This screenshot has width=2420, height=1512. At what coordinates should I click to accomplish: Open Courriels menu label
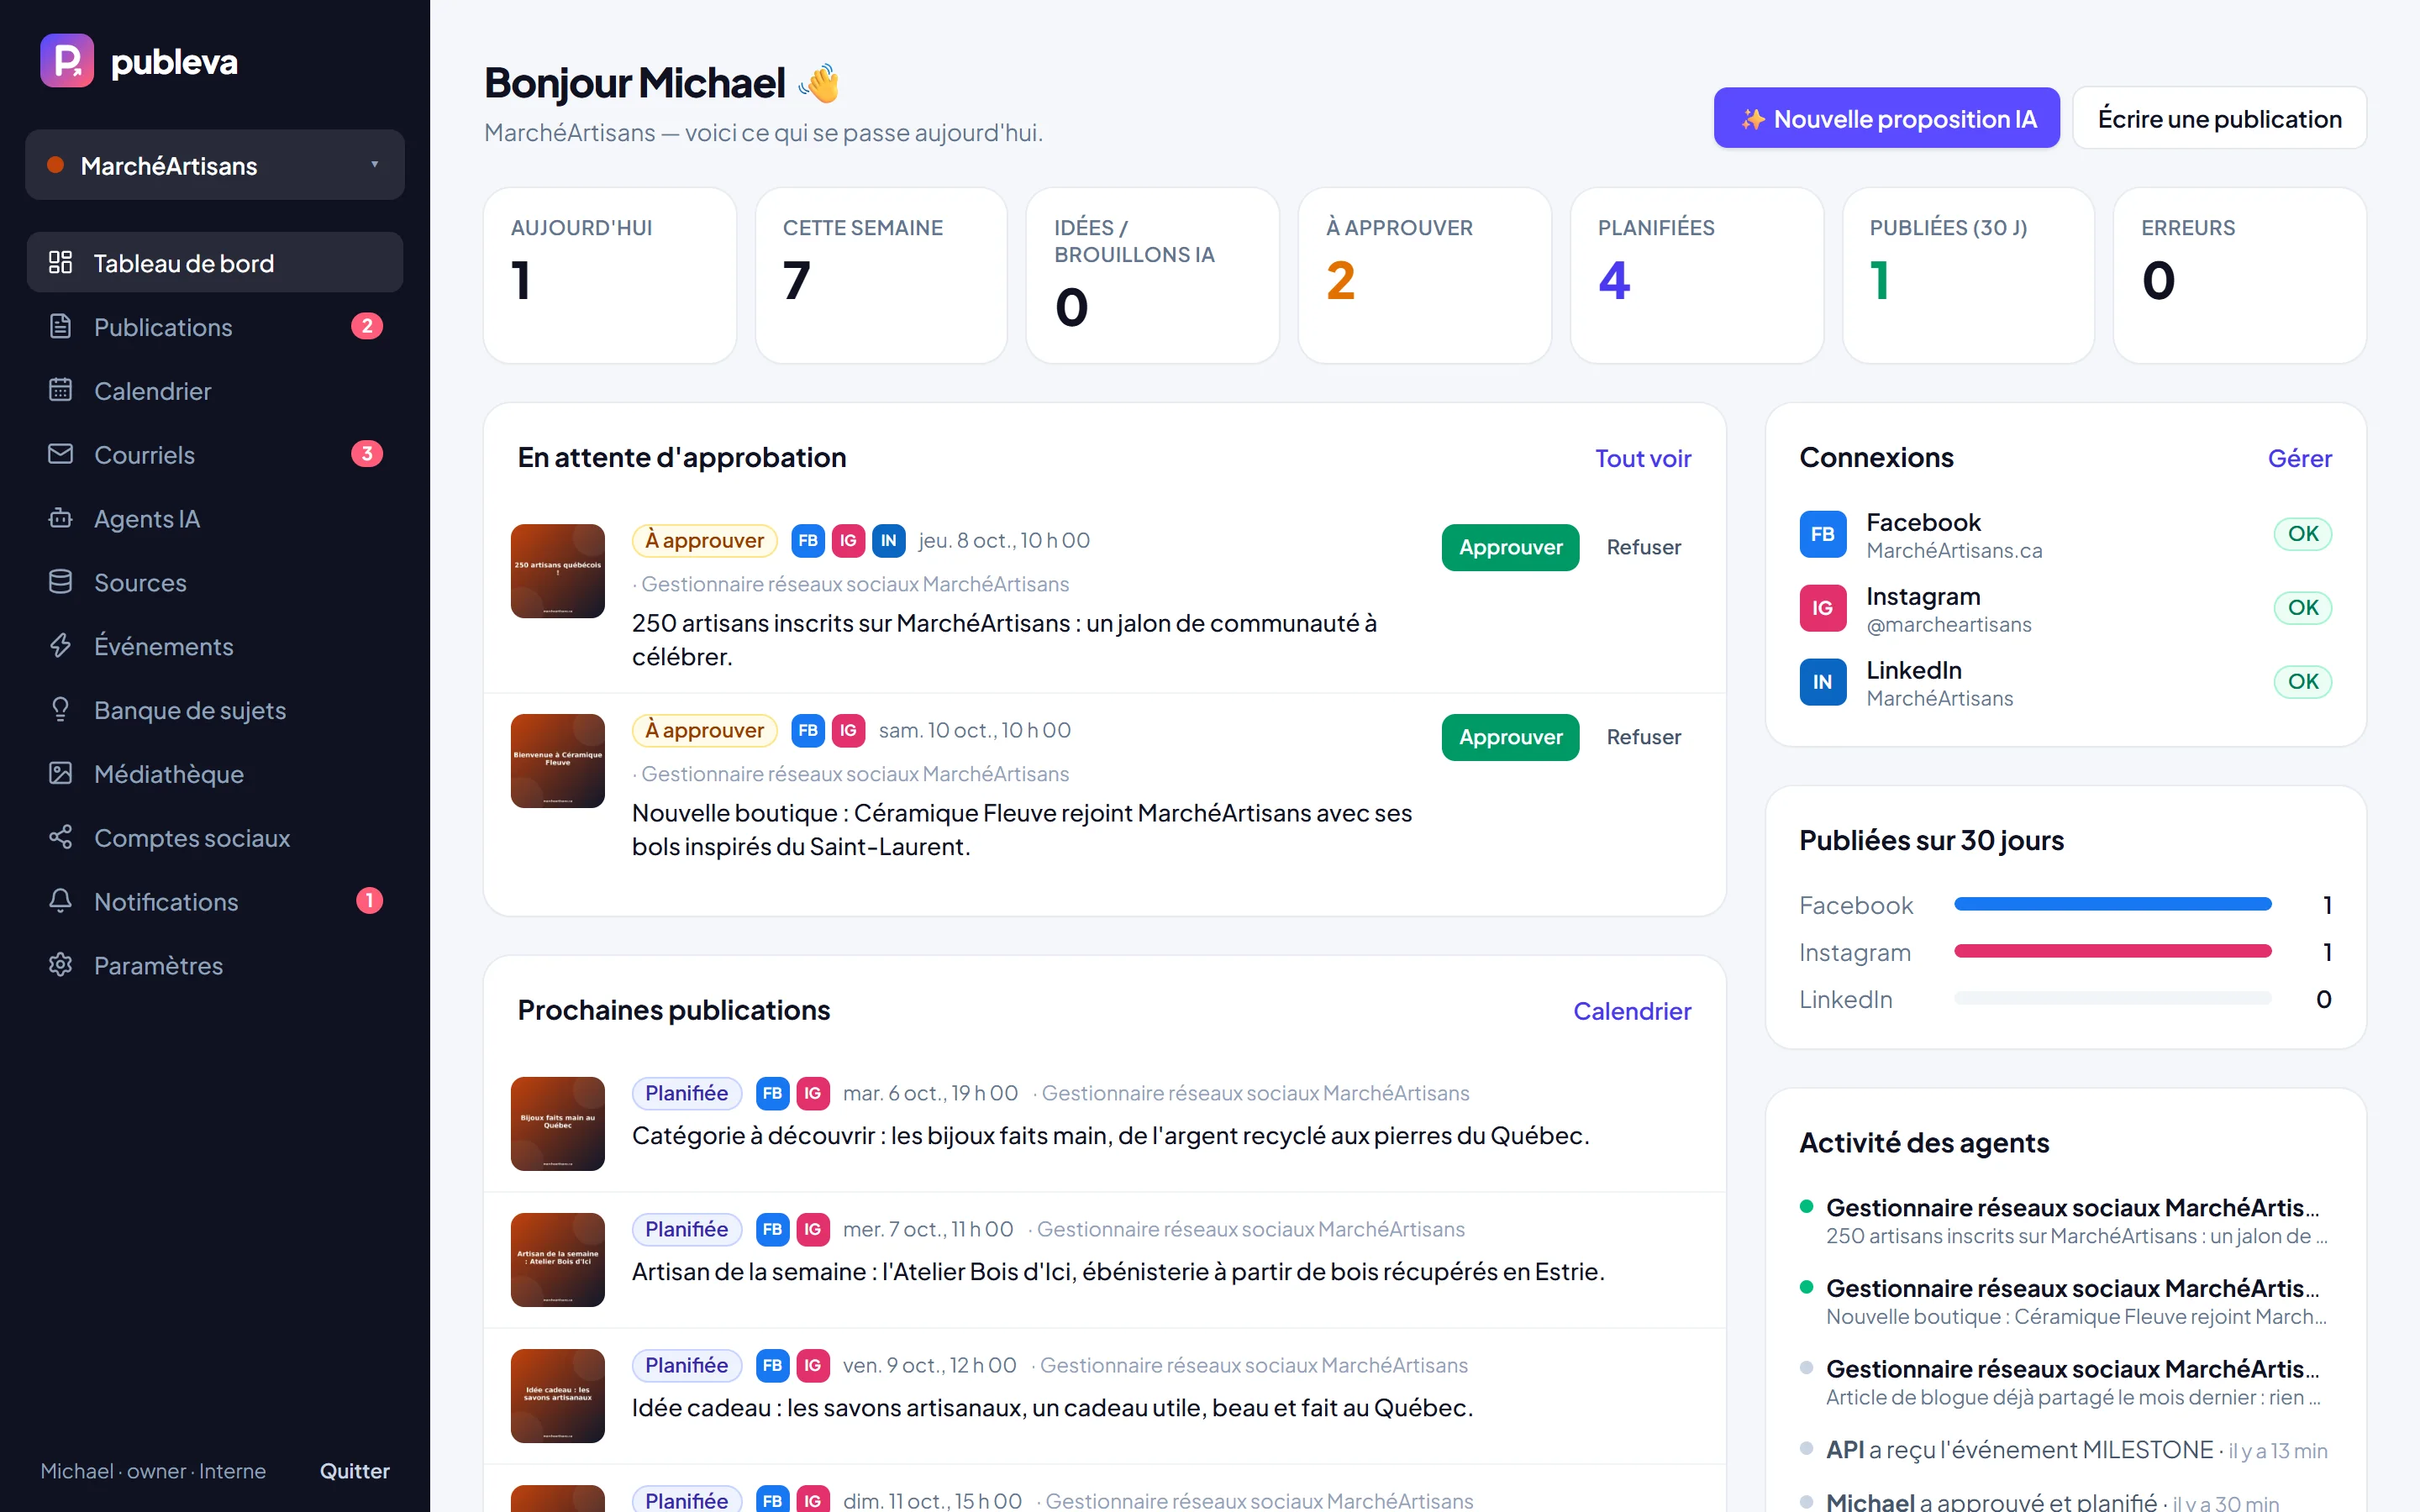pos(145,455)
